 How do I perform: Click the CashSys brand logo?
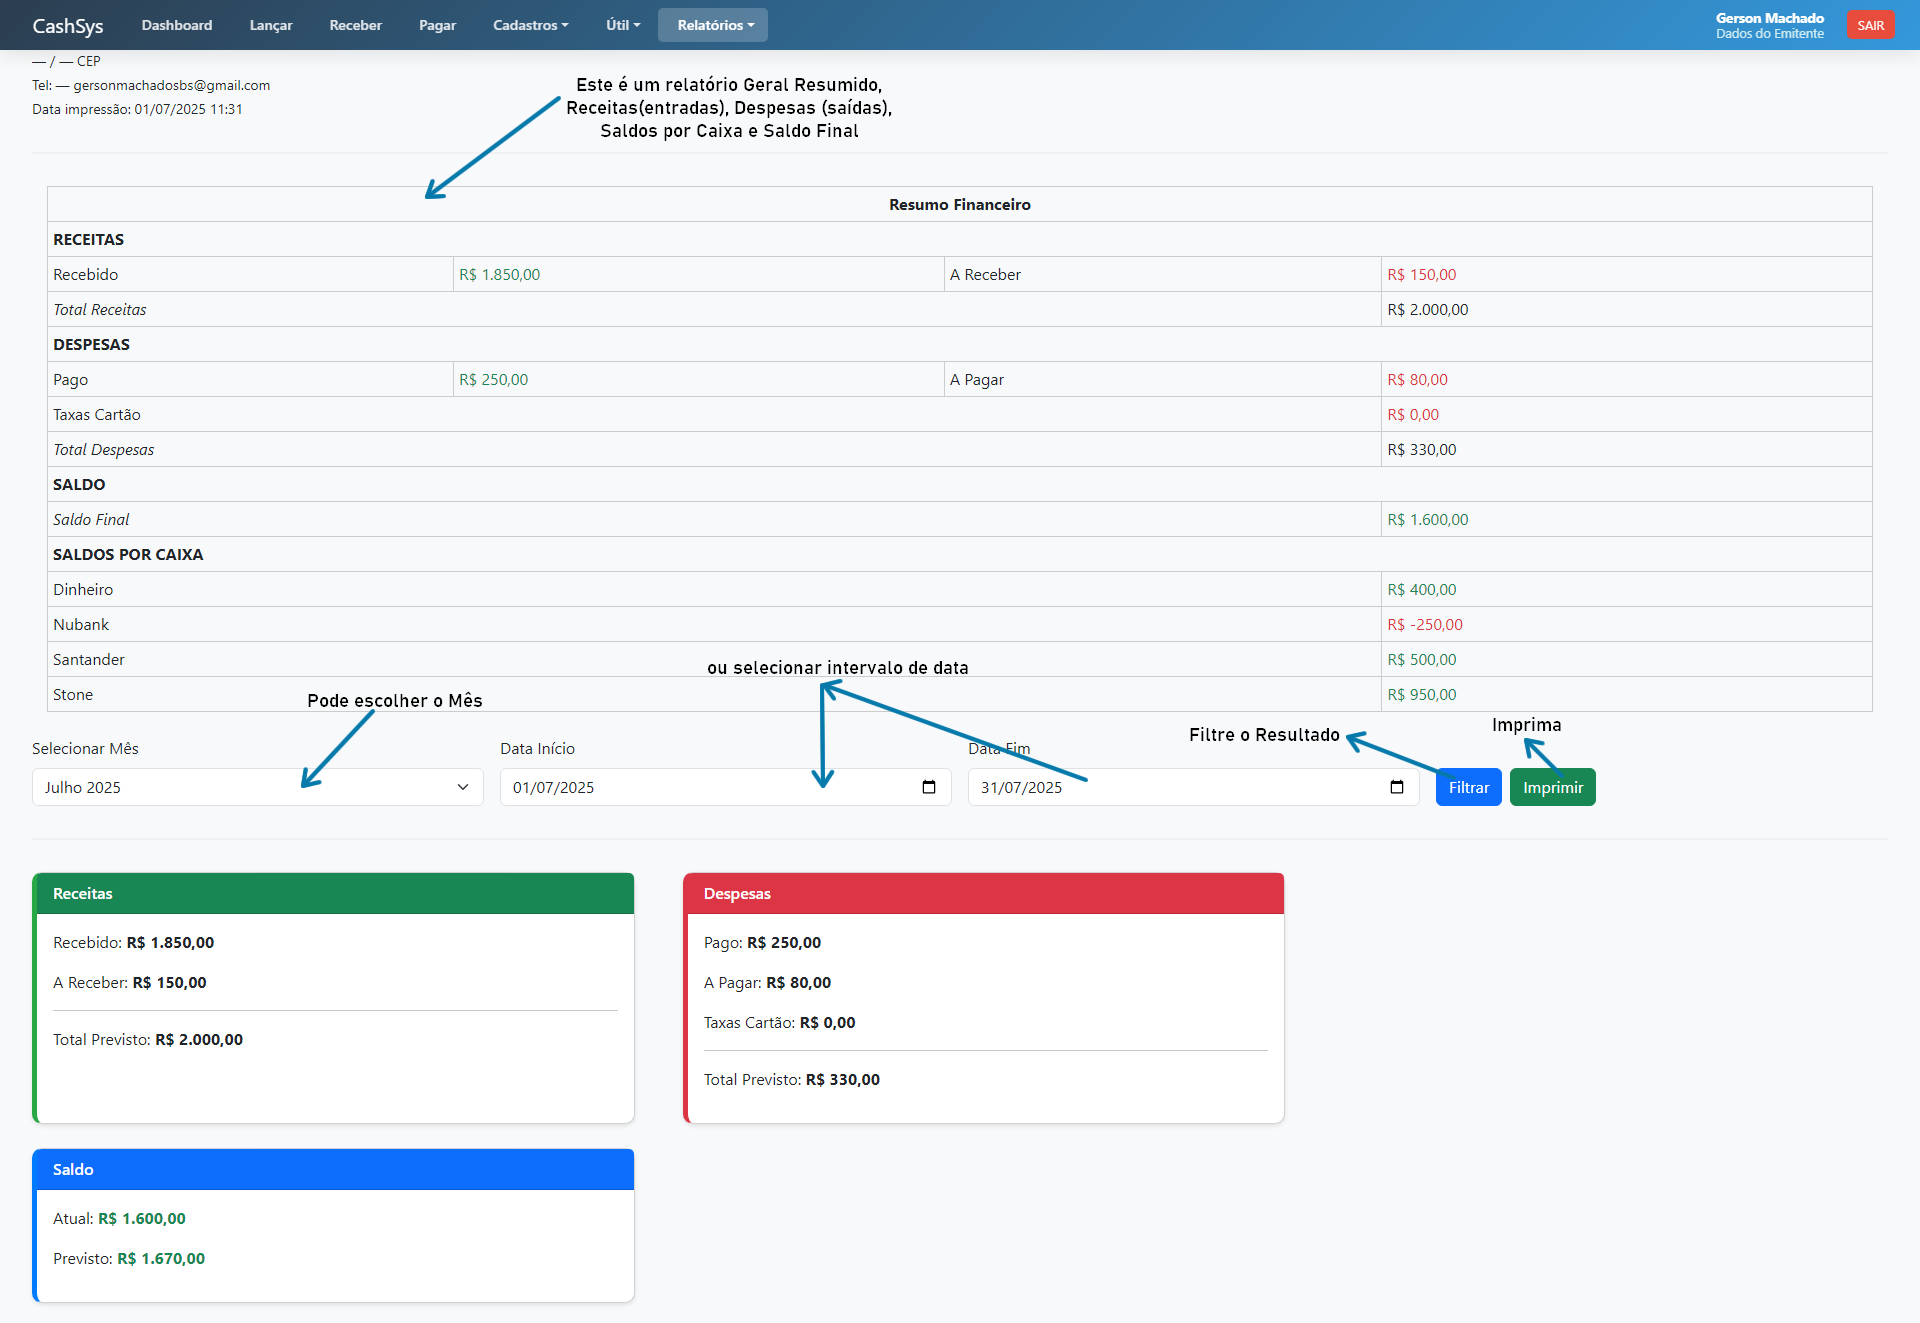68,26
